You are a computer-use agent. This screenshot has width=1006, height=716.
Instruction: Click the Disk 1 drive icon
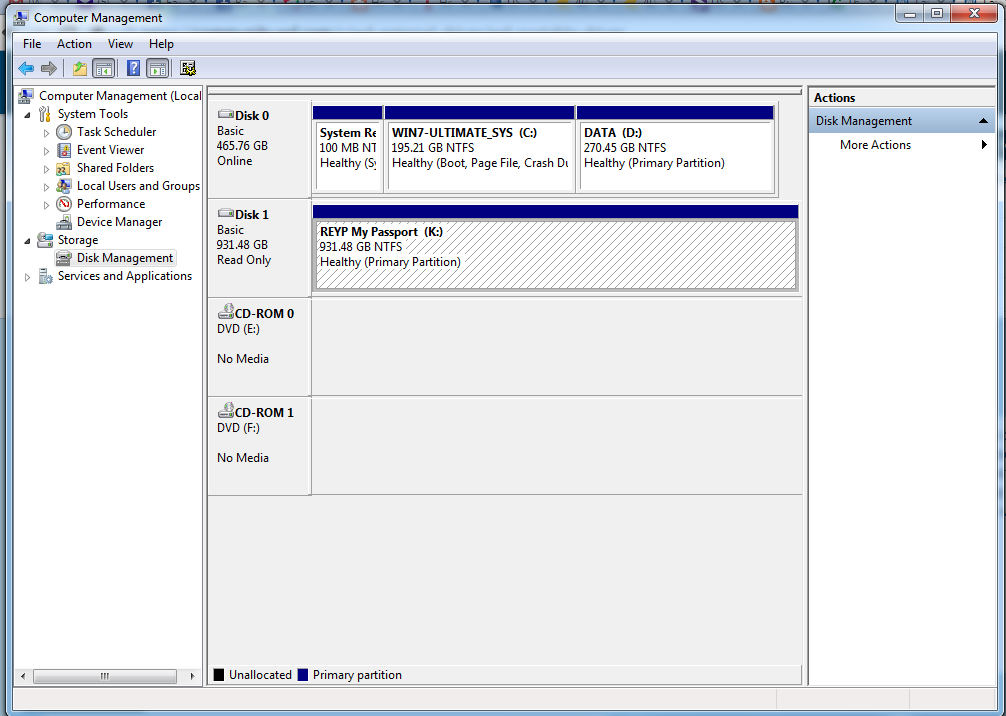coord(225,213)
